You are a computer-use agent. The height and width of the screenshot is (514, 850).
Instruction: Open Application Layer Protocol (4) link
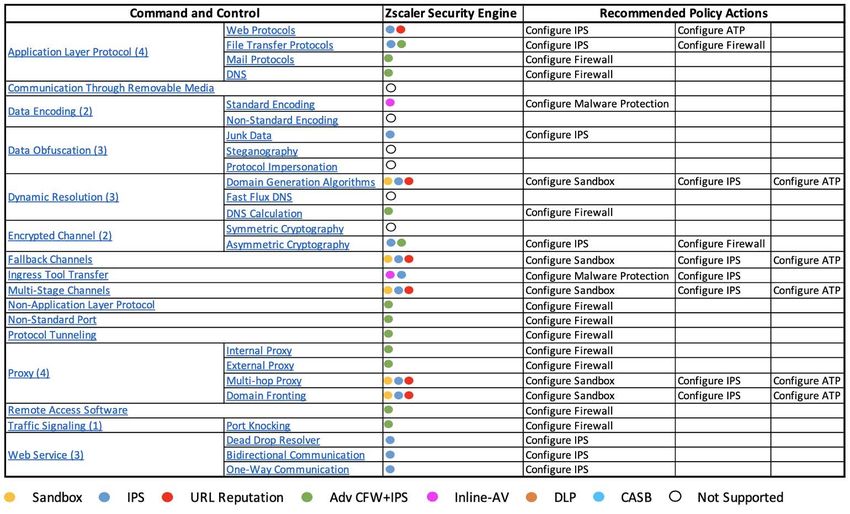[78, 52]
